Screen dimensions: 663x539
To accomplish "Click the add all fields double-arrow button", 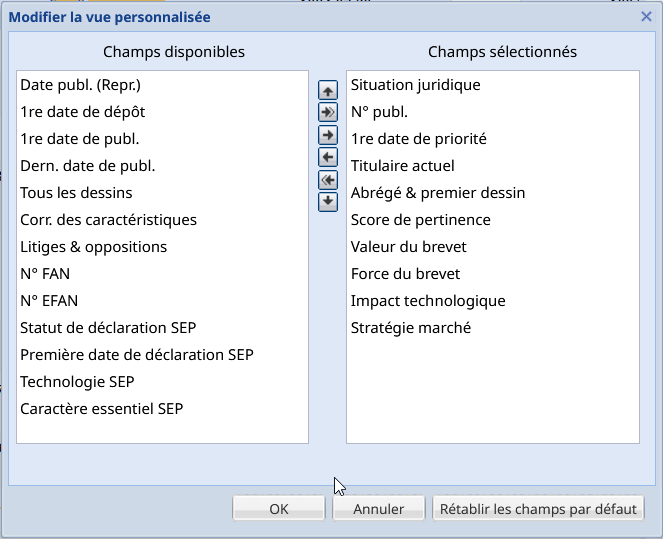I will 327,112.
